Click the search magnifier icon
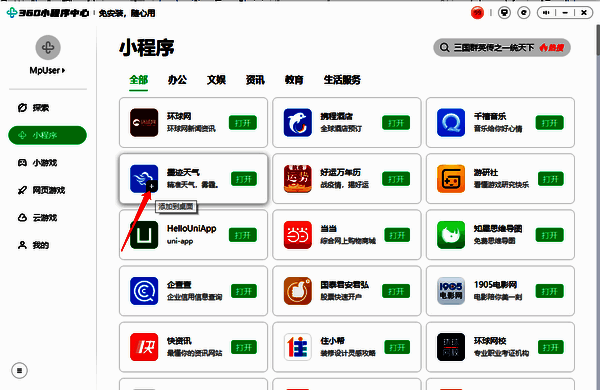The height and width of the screenshot is (390, 600). pyautogui.click(x=444, y=47)
